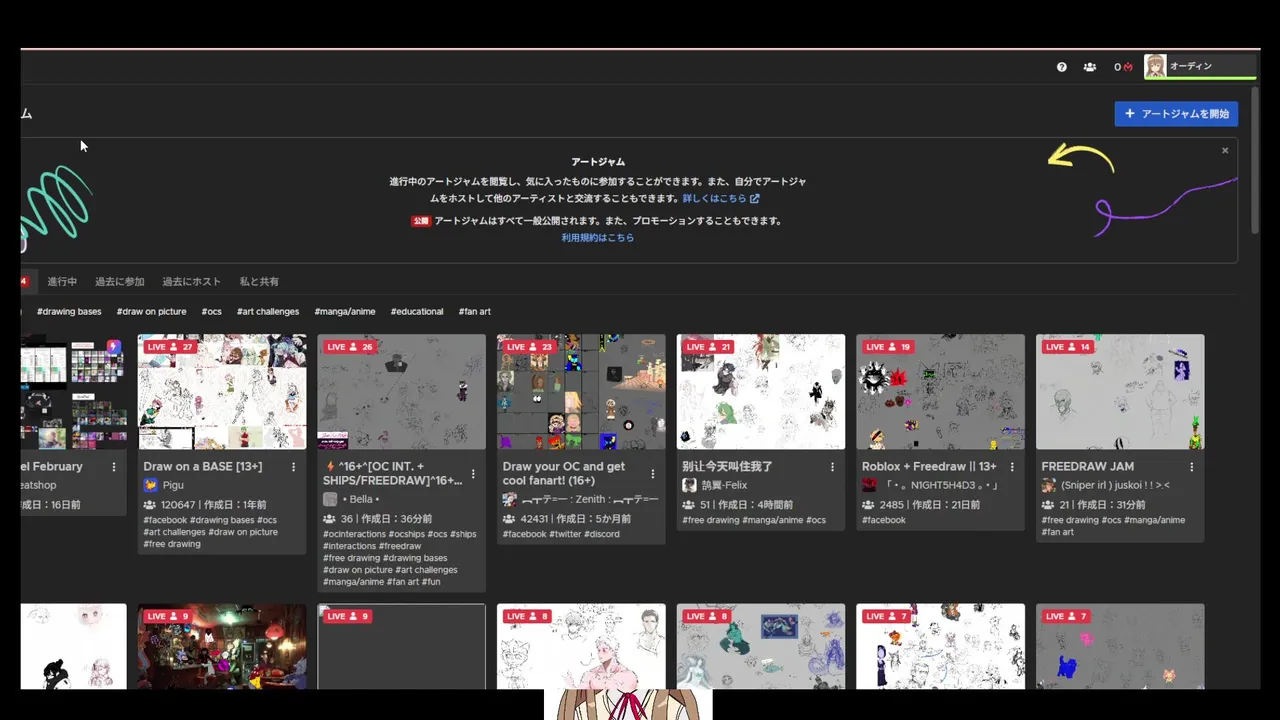Screen dimensions: 1280x720
Task: Filter by #fan art tag in filter row
Action: [475, 312]
